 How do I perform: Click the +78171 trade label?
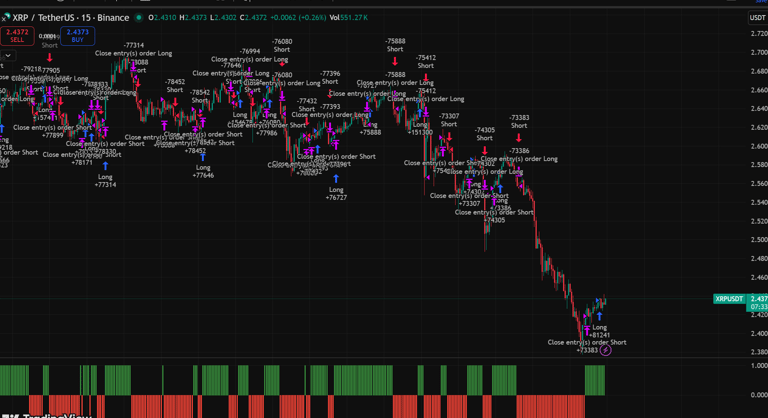click(x=81, y=163)
